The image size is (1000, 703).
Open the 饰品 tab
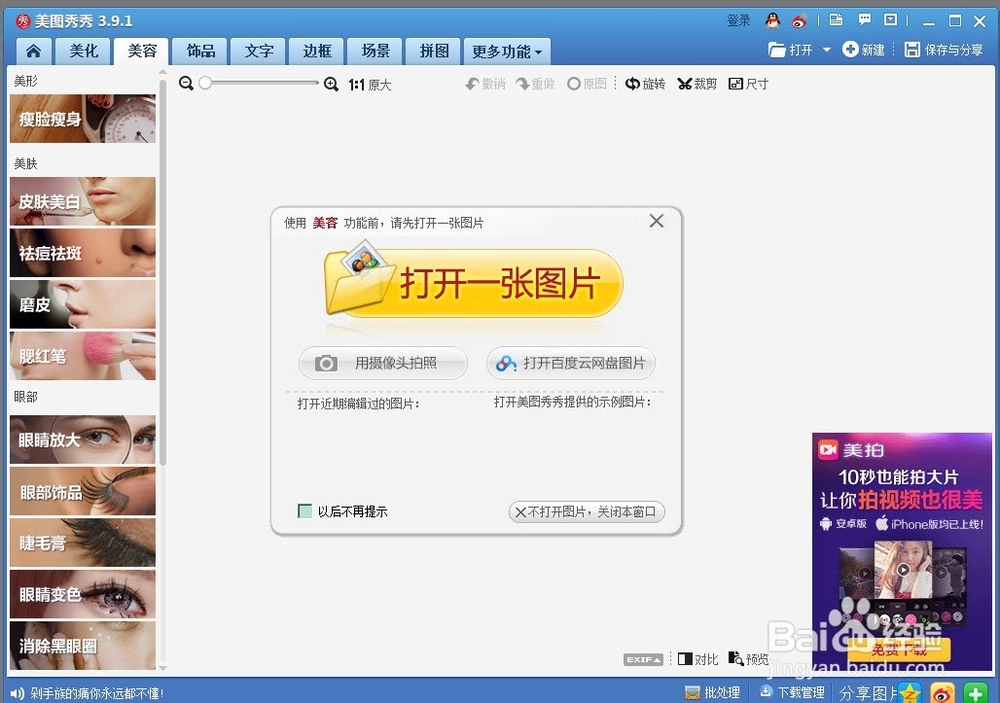coord(200,51)
